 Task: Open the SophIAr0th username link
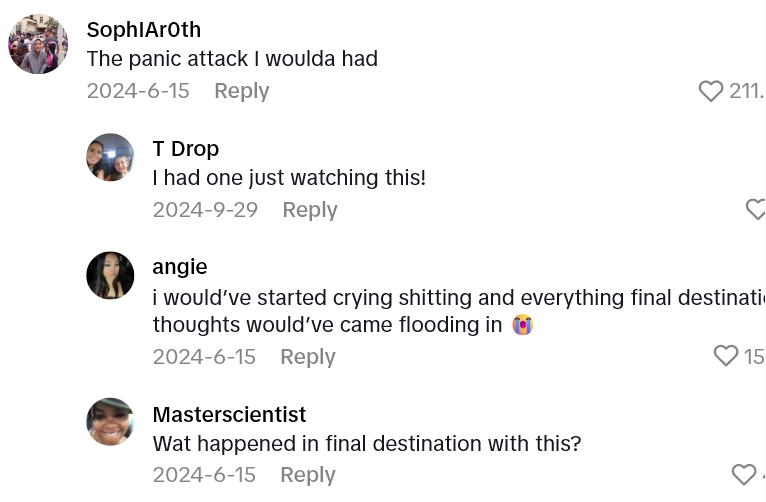144,30
